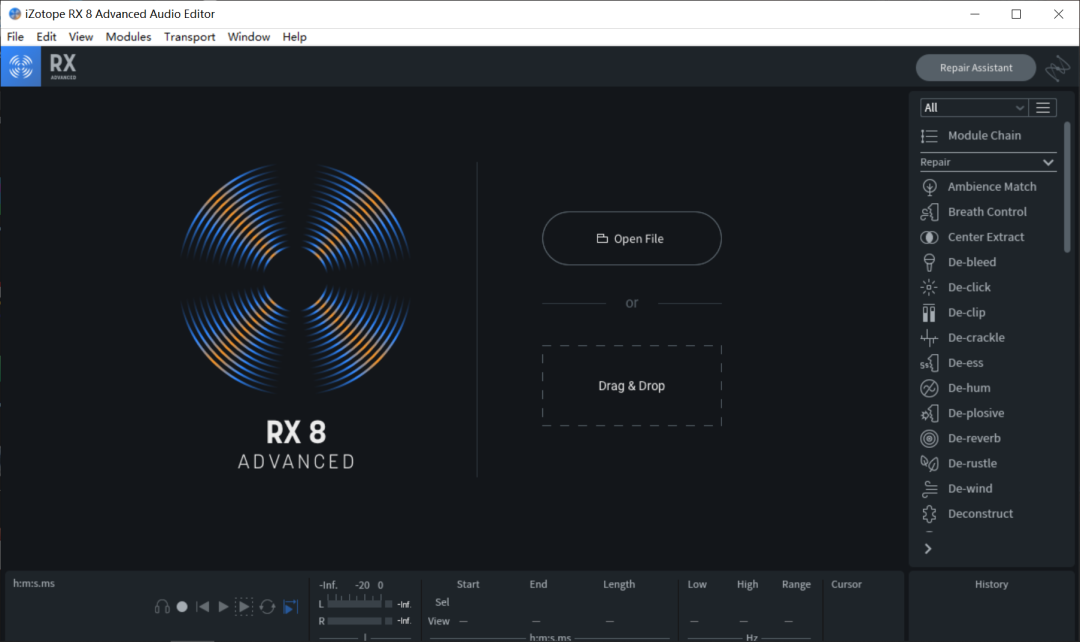Click the History panel header
The image size is (1080, 642).
991,584
